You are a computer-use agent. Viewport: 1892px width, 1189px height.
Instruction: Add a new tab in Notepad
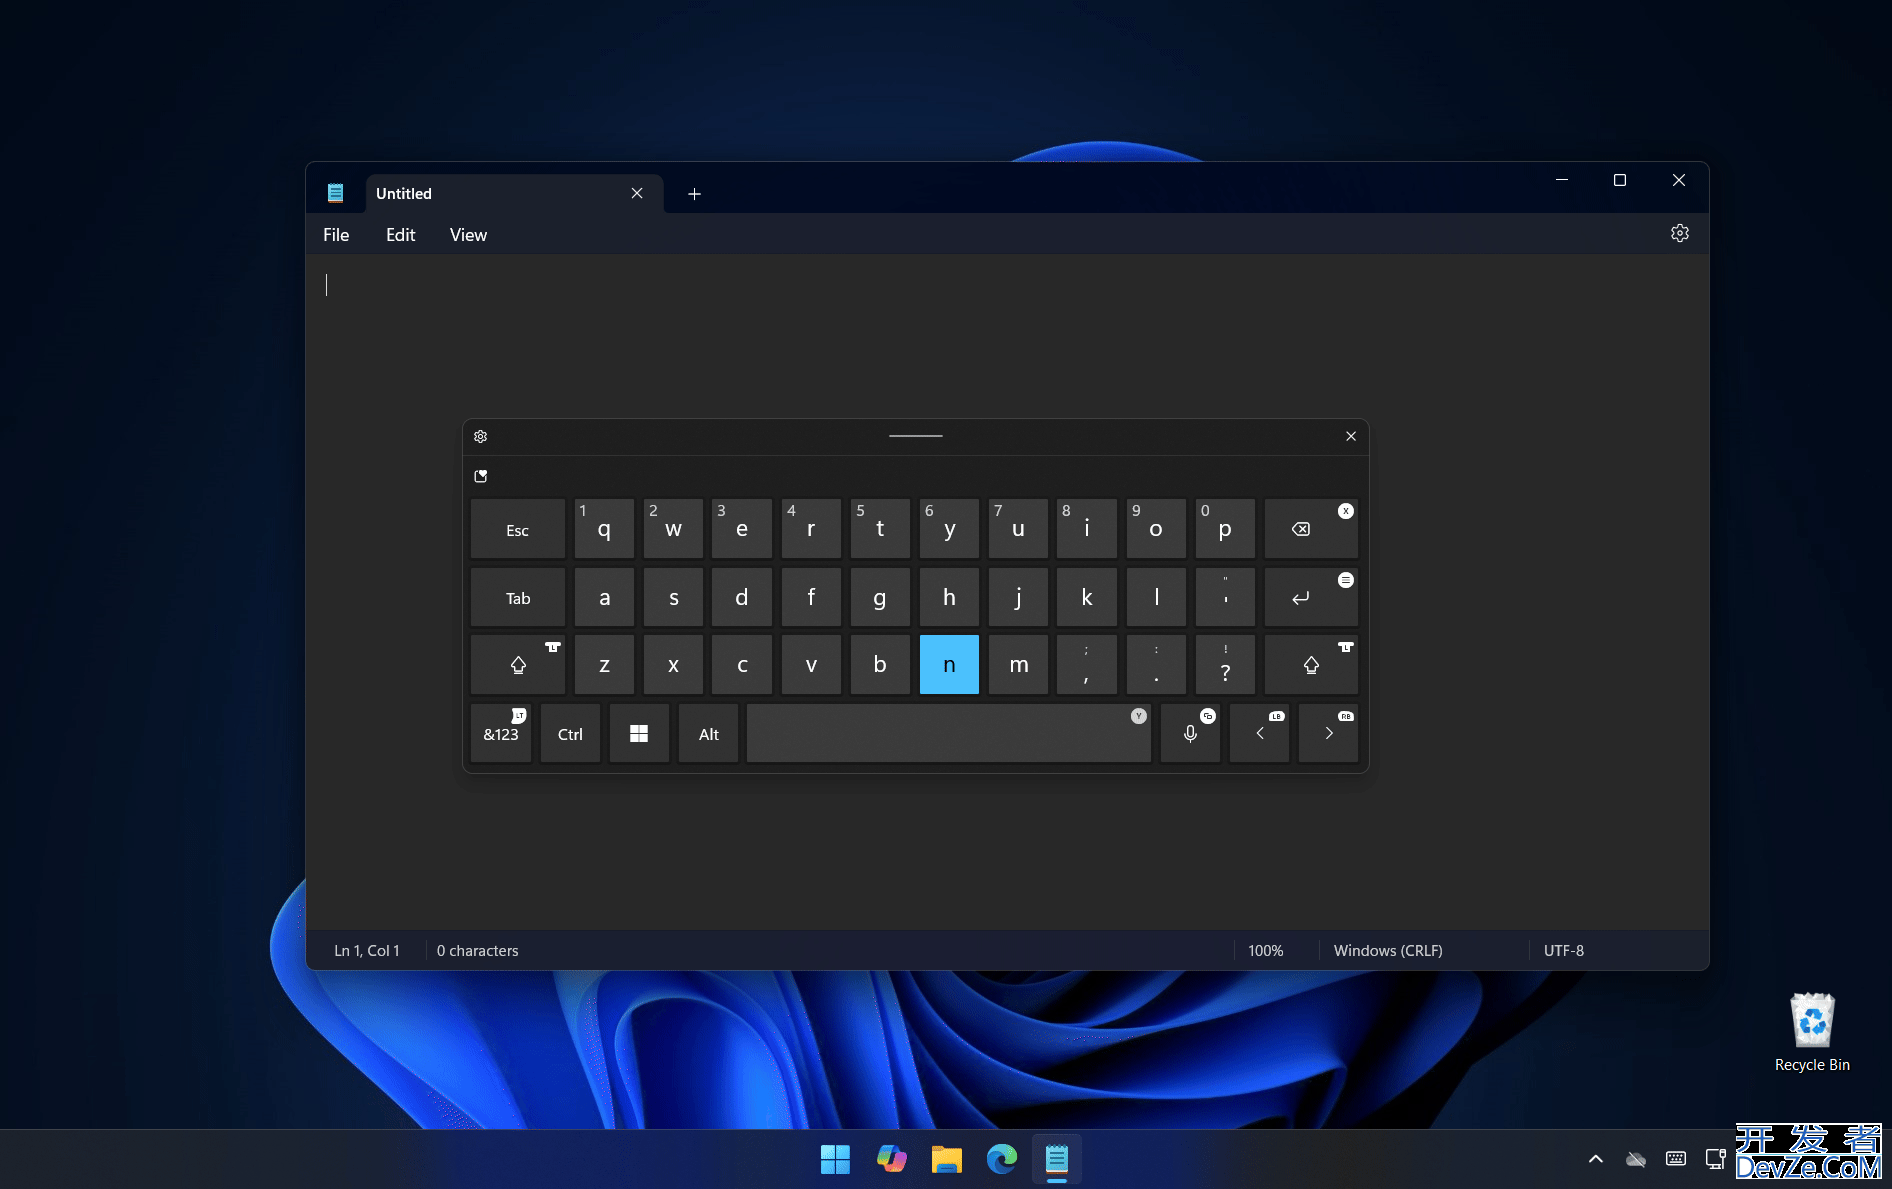click(694, 194)
